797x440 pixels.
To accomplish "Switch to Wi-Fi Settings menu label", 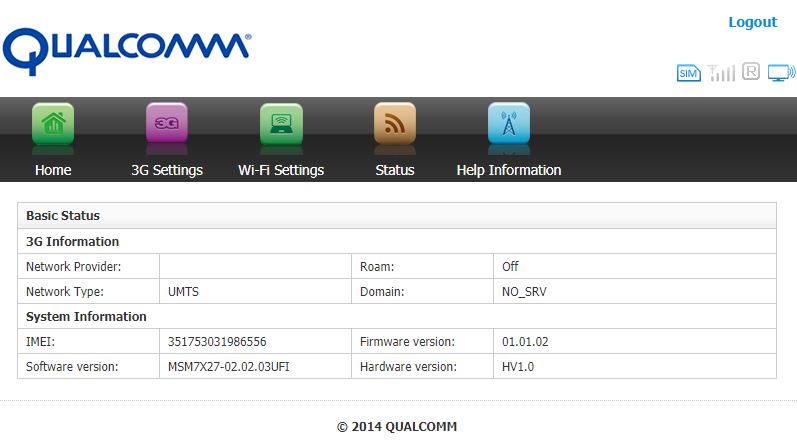I will coord(281,170).
